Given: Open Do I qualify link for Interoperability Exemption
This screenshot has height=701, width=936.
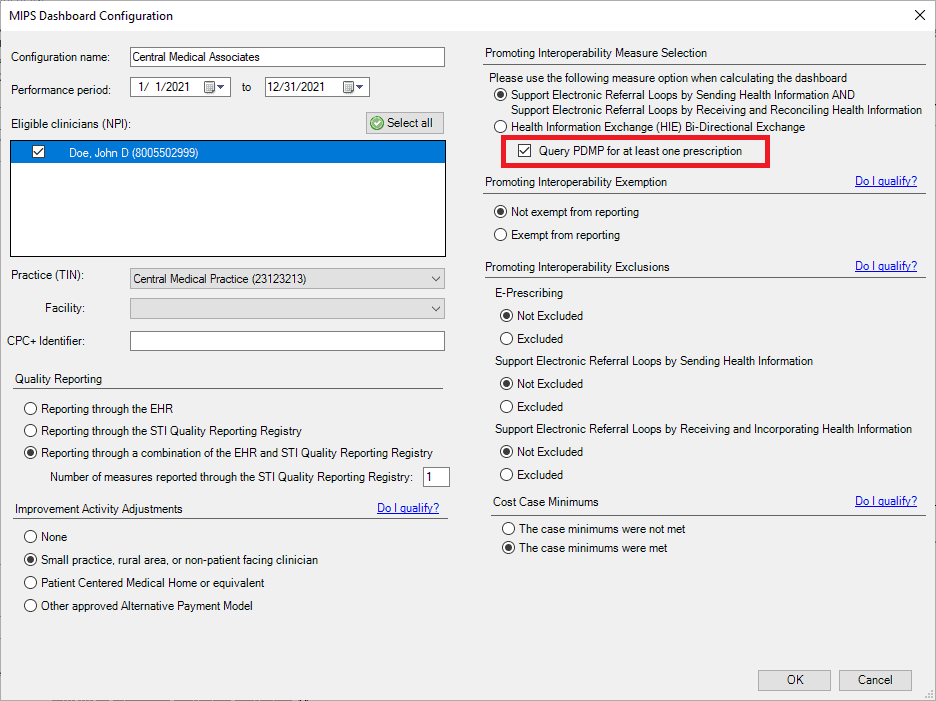Looking at the screenshot, I should (x=886, y=181).
